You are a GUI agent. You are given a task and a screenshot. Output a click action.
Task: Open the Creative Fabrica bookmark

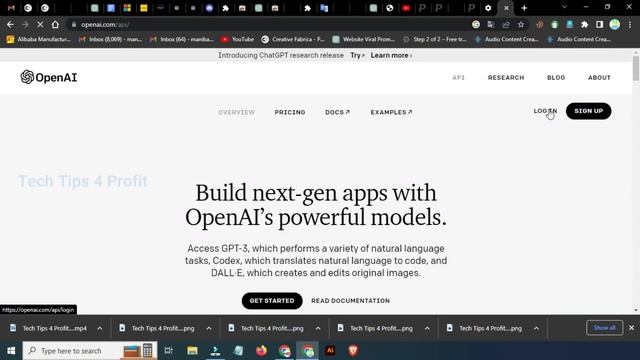(293, 39)
